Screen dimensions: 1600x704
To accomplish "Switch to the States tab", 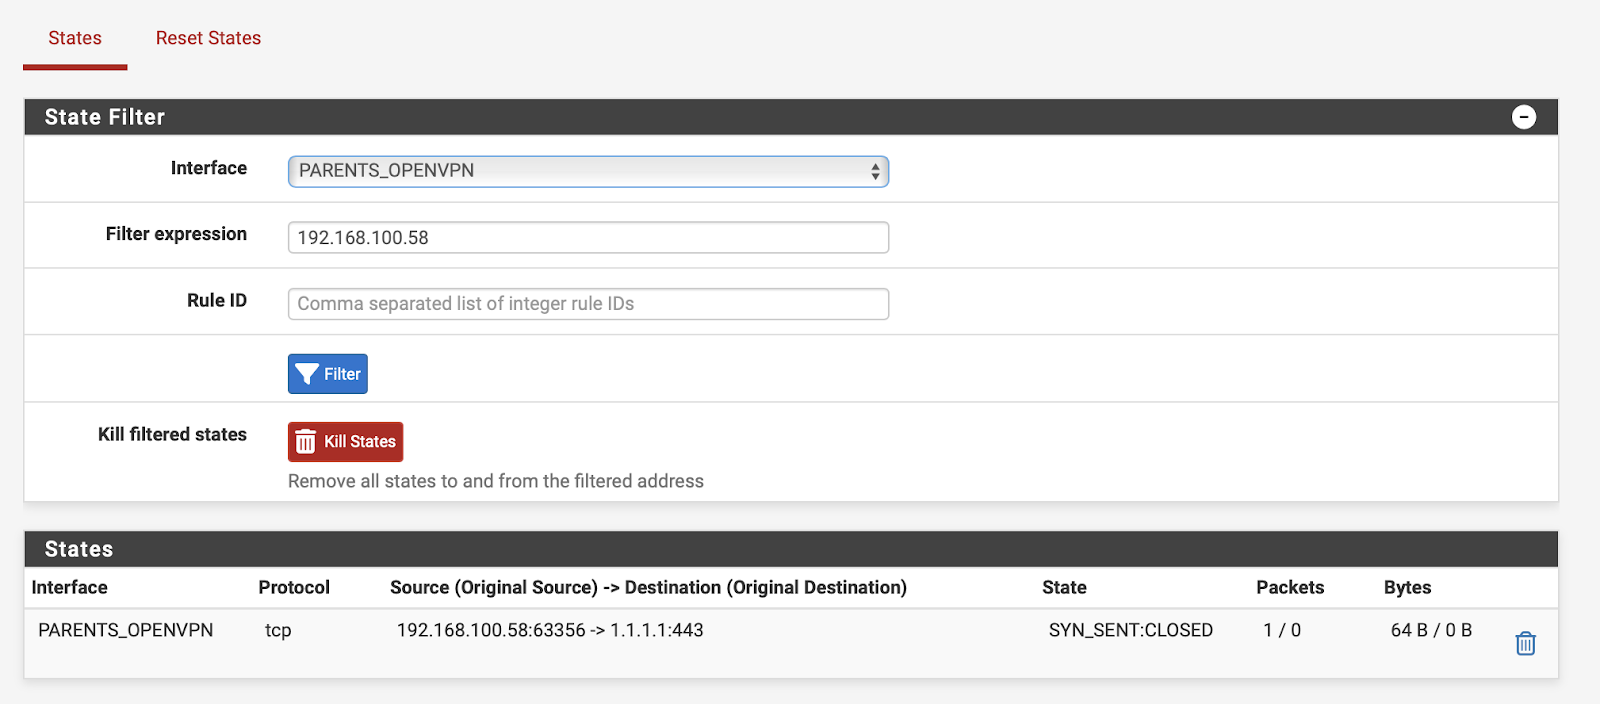I will pos(75,38).
